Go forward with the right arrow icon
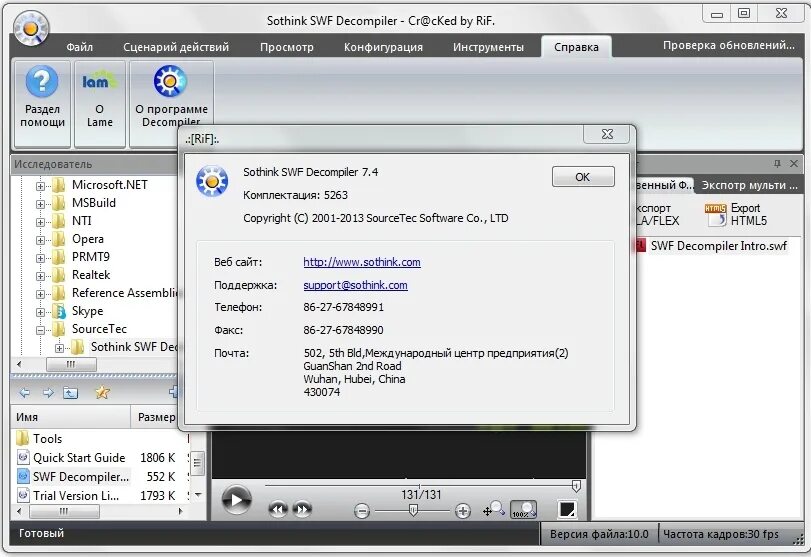811x557 pixels. point(48,393)
